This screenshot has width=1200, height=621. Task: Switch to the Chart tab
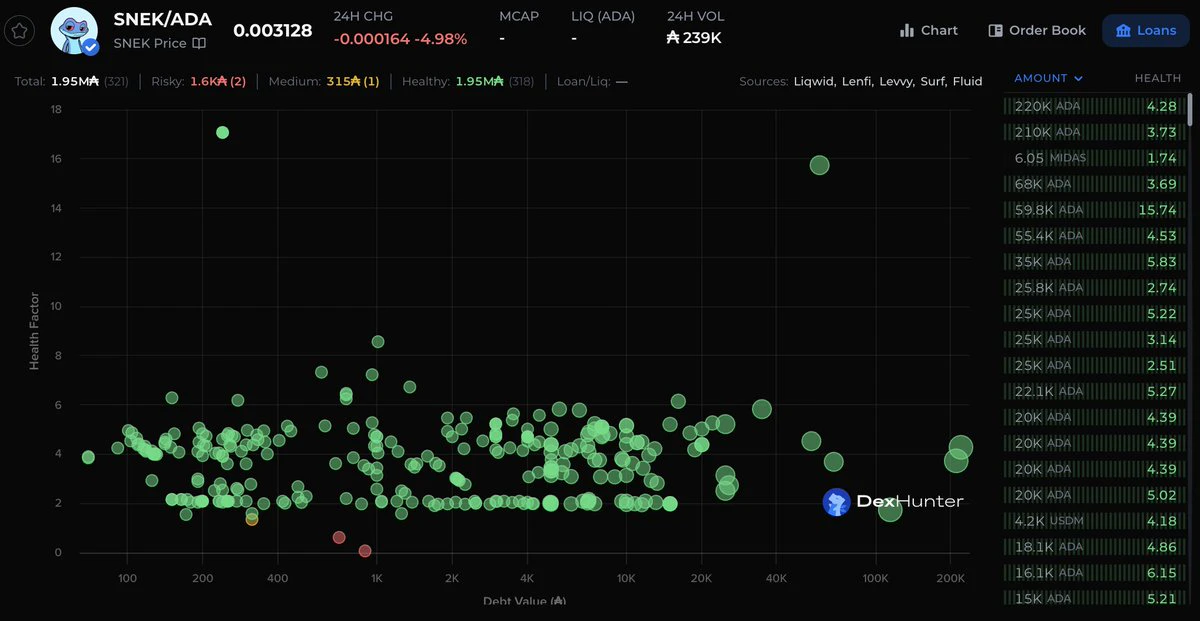point(929,30)
